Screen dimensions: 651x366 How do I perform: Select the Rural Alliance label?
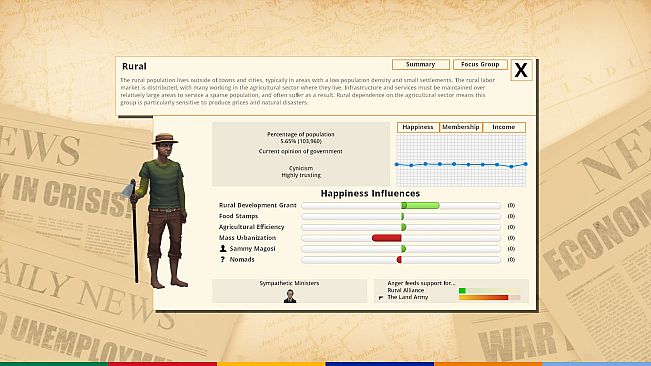pyautogui.click(x=406, y=290)
